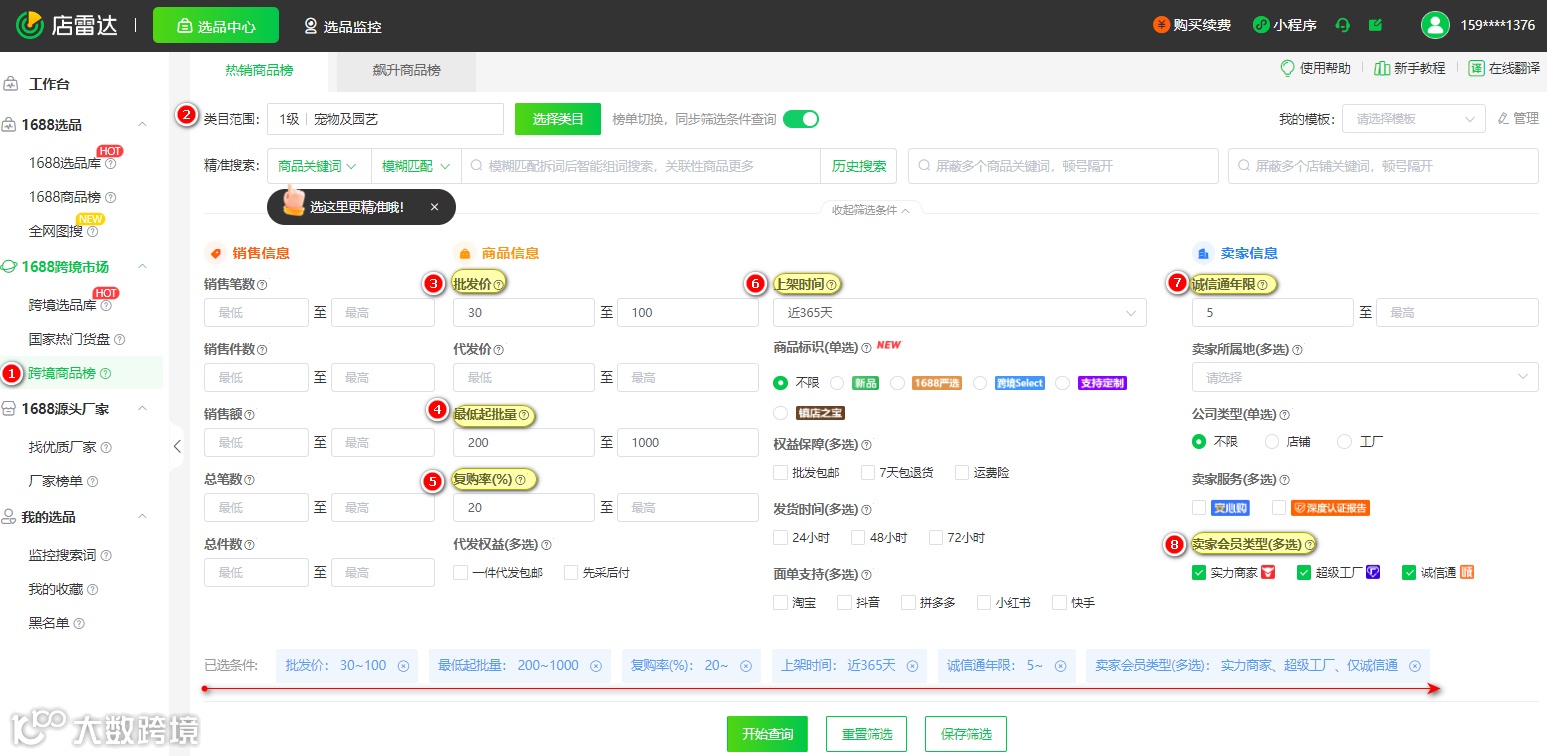The width and height of the screenshot is (1547, 756).
Task: Open the 商品关键词 search type dropdown
Action: 318,166
